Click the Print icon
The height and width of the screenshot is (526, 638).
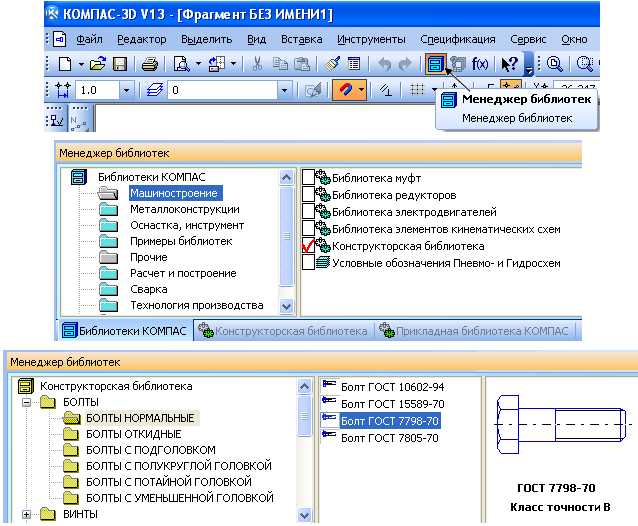[x=150, y=64]
